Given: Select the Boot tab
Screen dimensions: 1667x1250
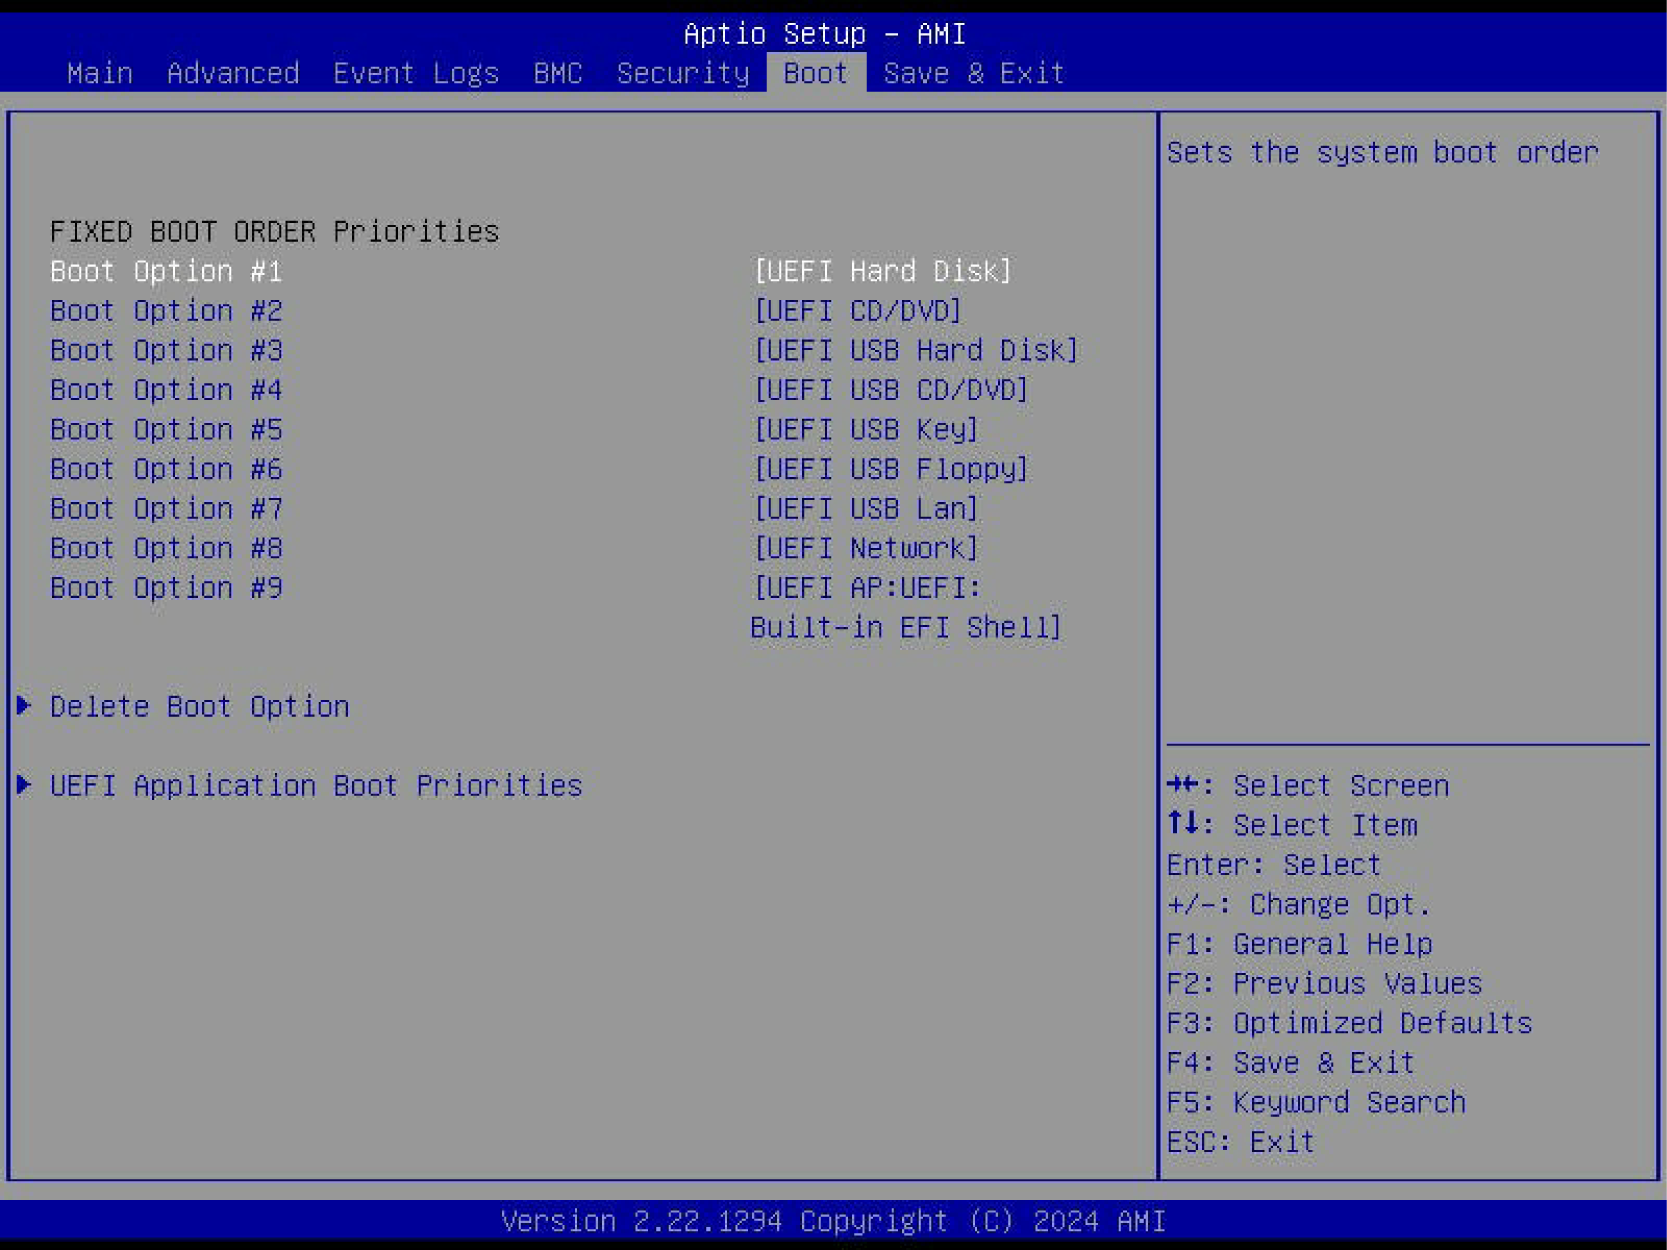Looking at the screenshot, I should point(816,73).
